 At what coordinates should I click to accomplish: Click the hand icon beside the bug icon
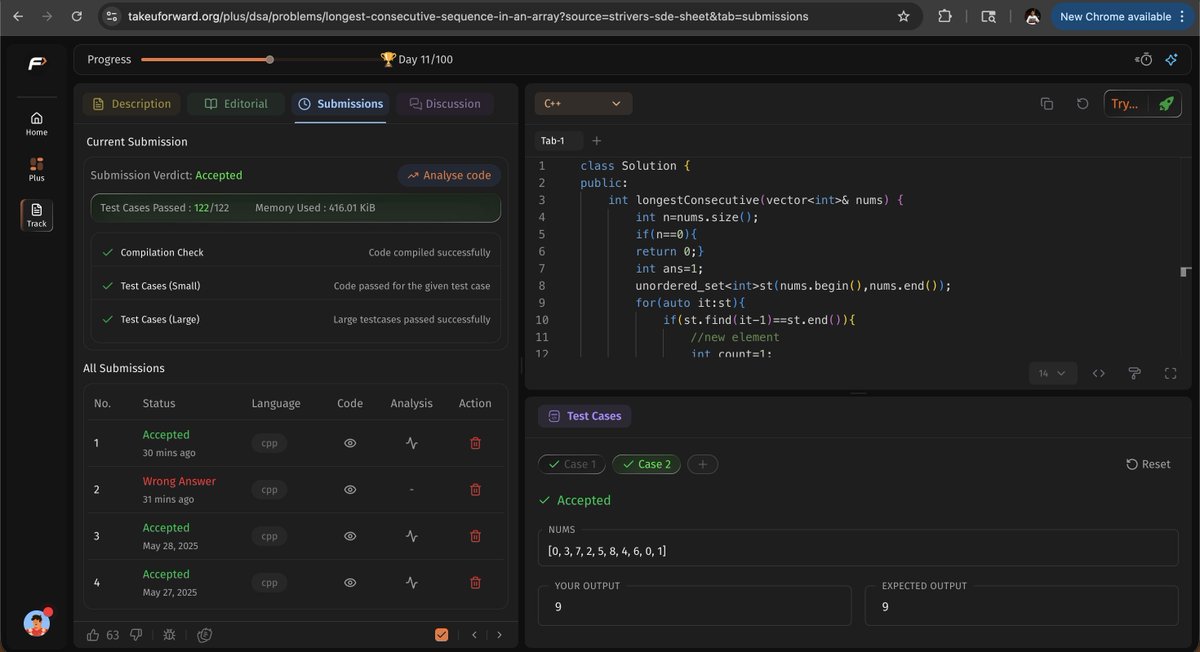click(x=204, y=634)
